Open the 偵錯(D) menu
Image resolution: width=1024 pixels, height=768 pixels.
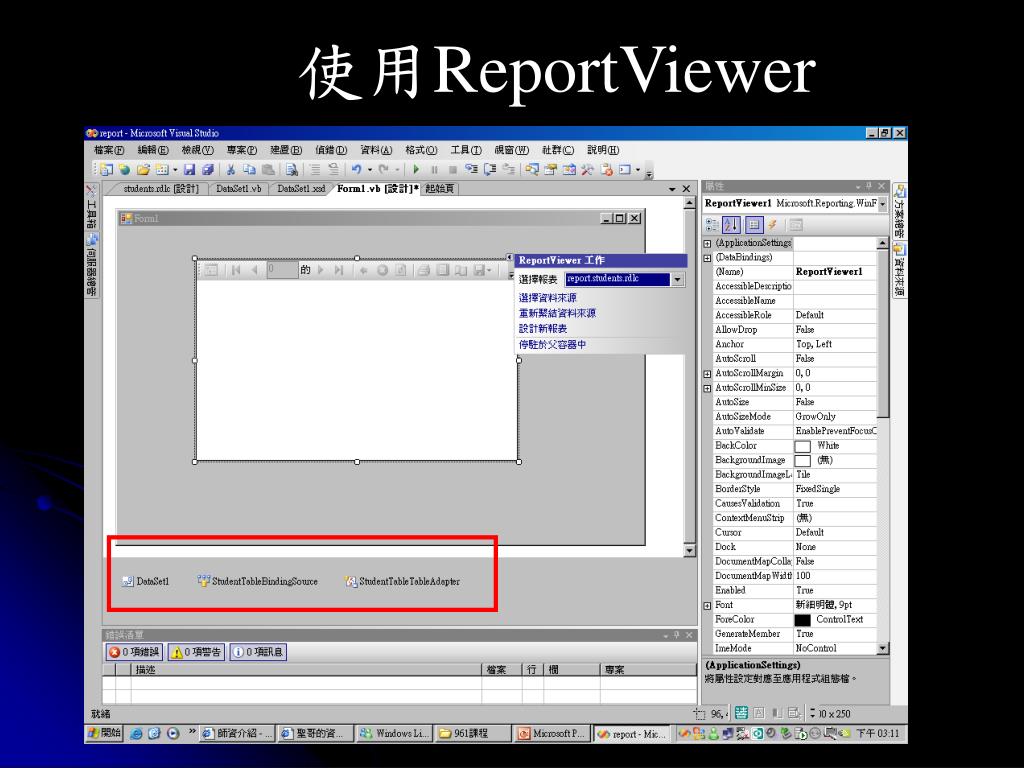click(331, 150)
